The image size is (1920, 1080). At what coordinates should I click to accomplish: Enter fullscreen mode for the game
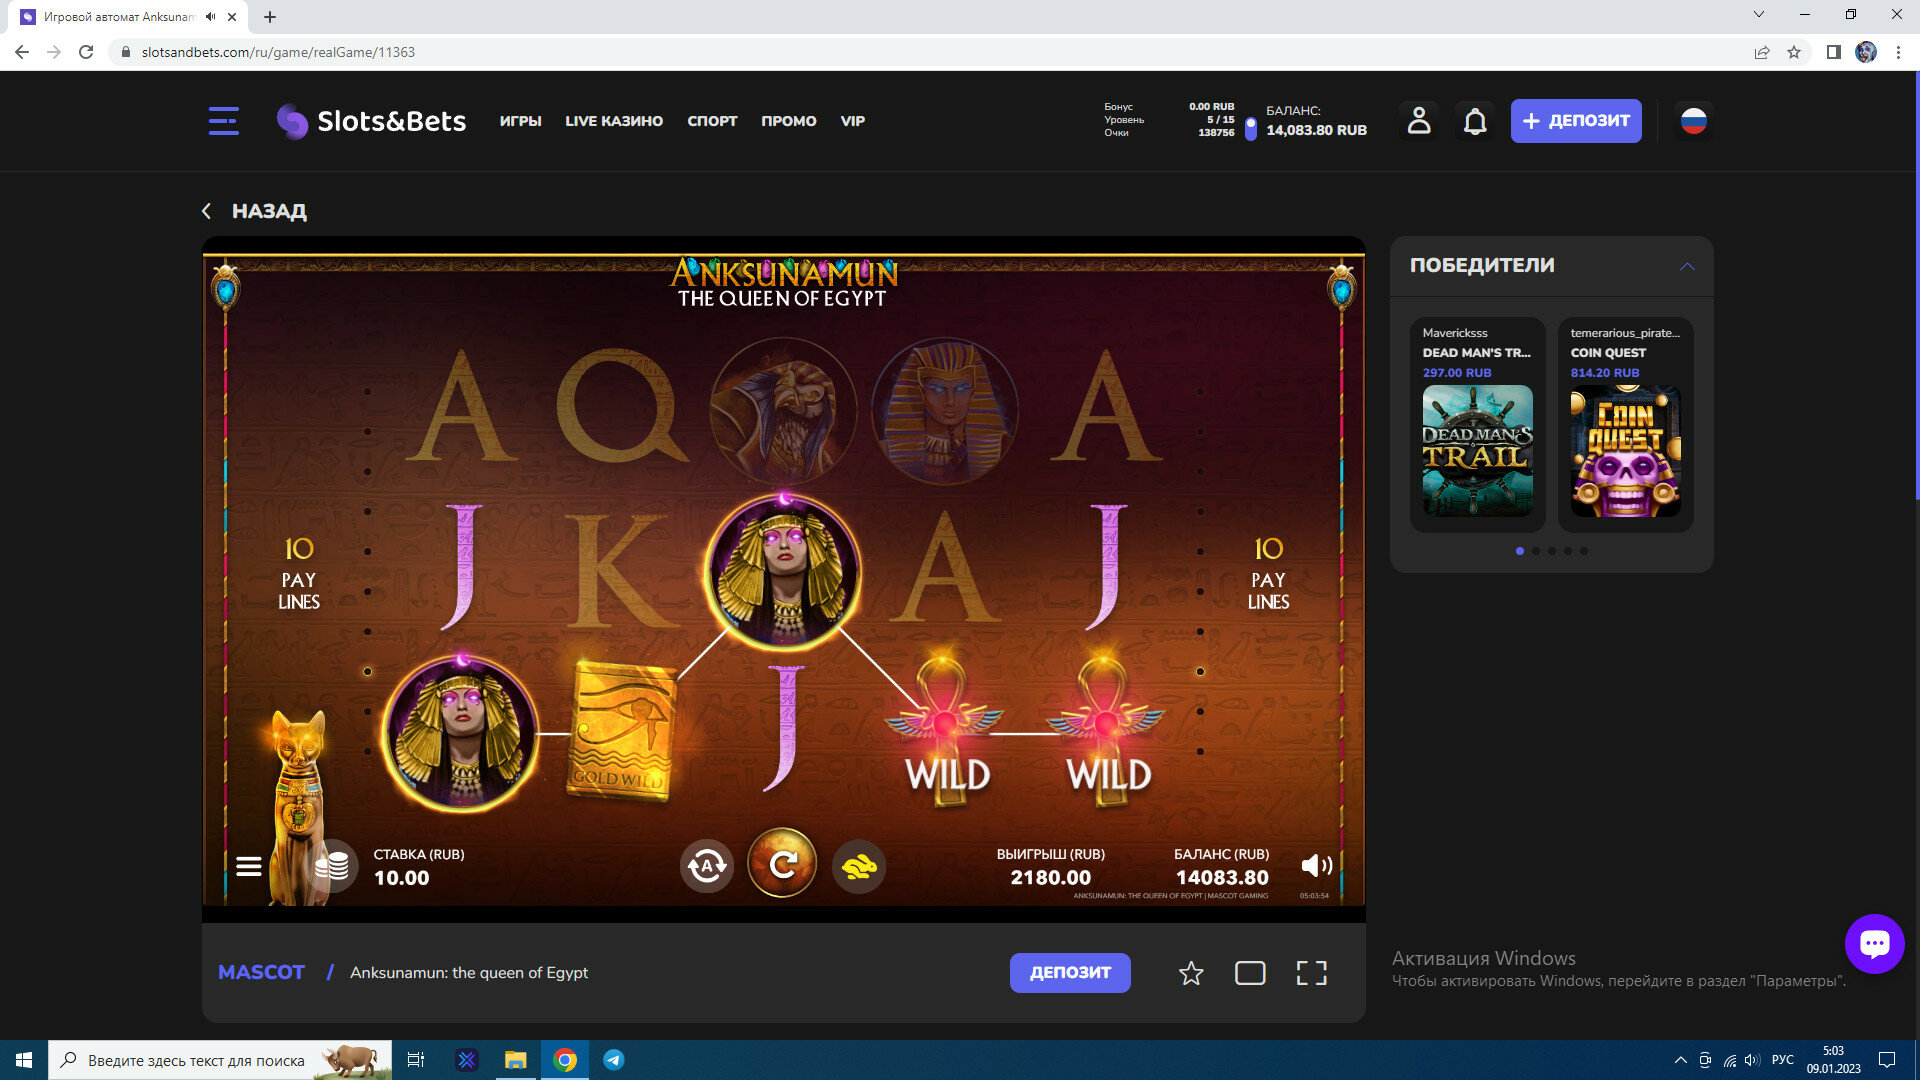[1311, 973]
